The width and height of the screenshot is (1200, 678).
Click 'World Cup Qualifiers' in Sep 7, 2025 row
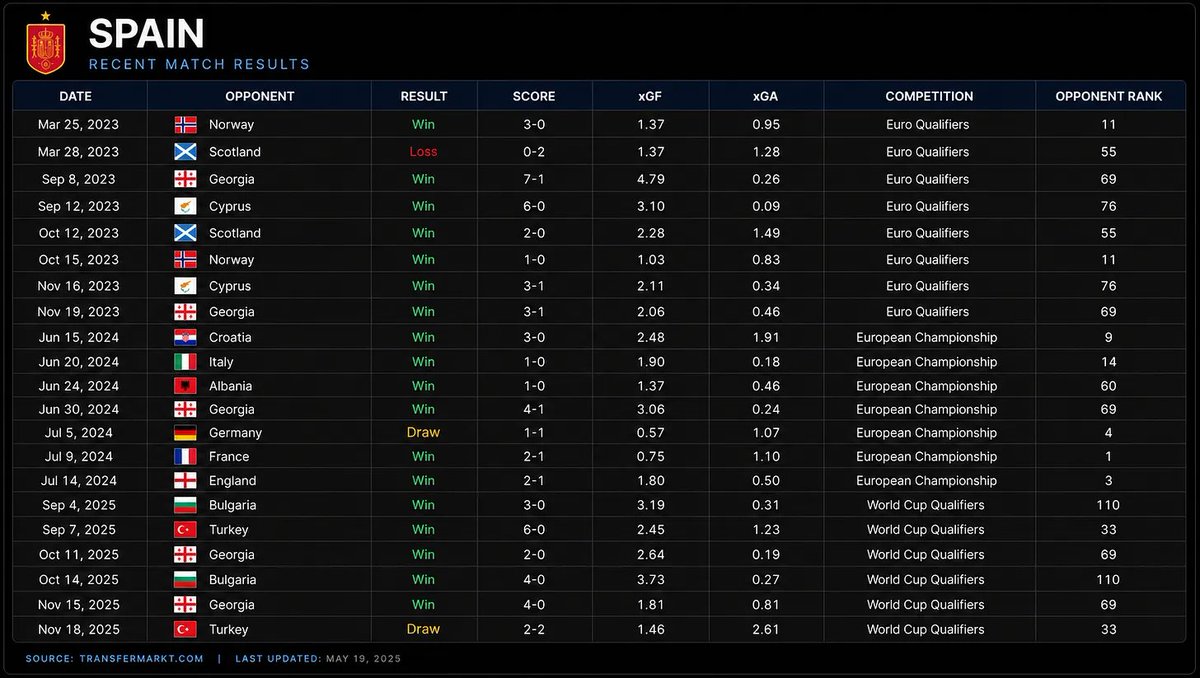(x=926, y=530)
